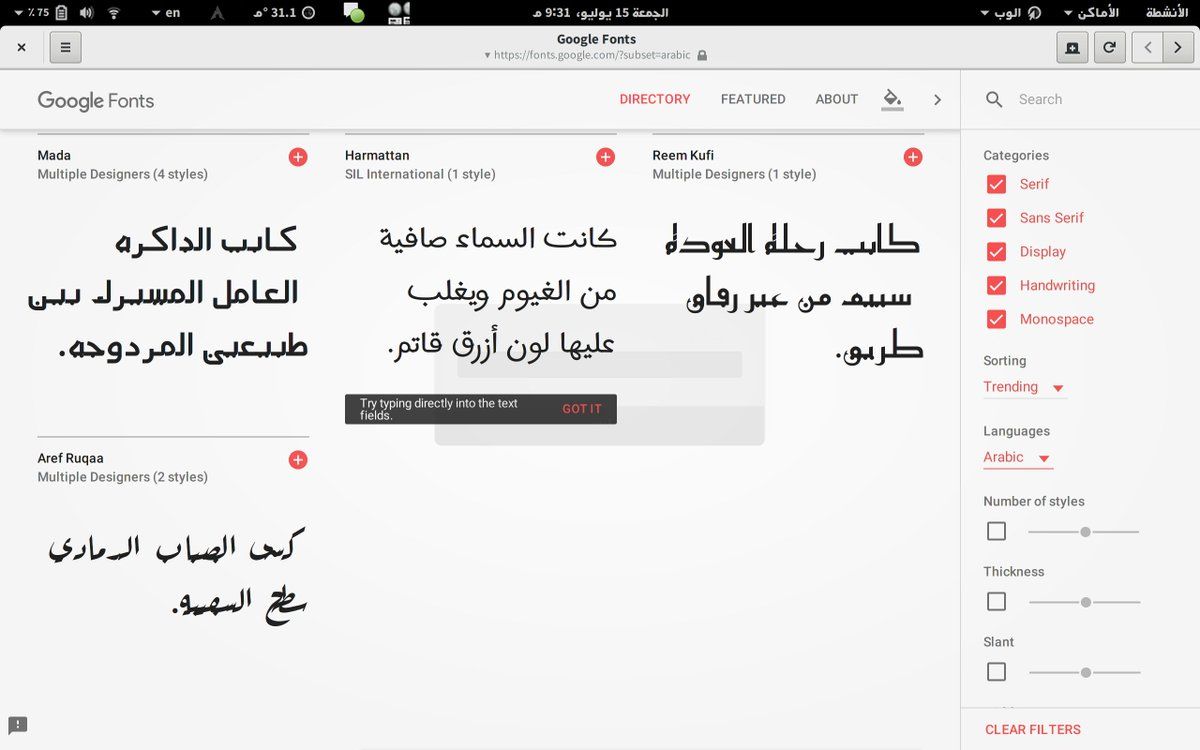Open the الأنشطة activities overview
Image resolution: width=1200 pixels, height=750 pixels.
[x=1167, y=13]
